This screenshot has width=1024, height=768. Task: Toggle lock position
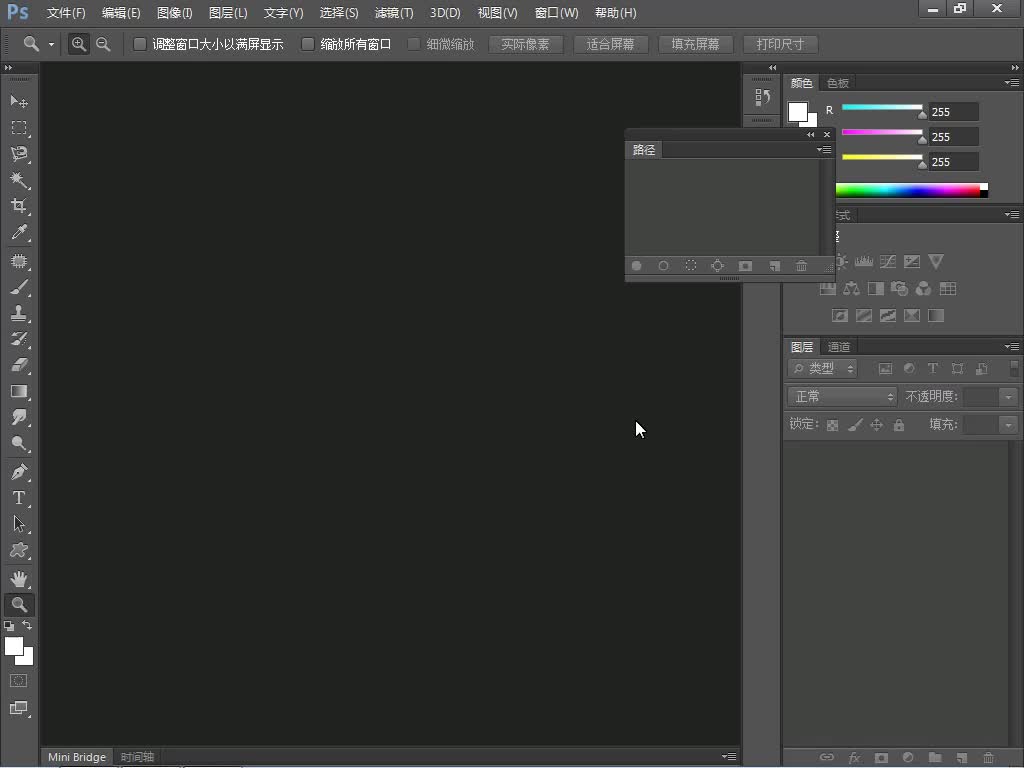tap(876, 425)
